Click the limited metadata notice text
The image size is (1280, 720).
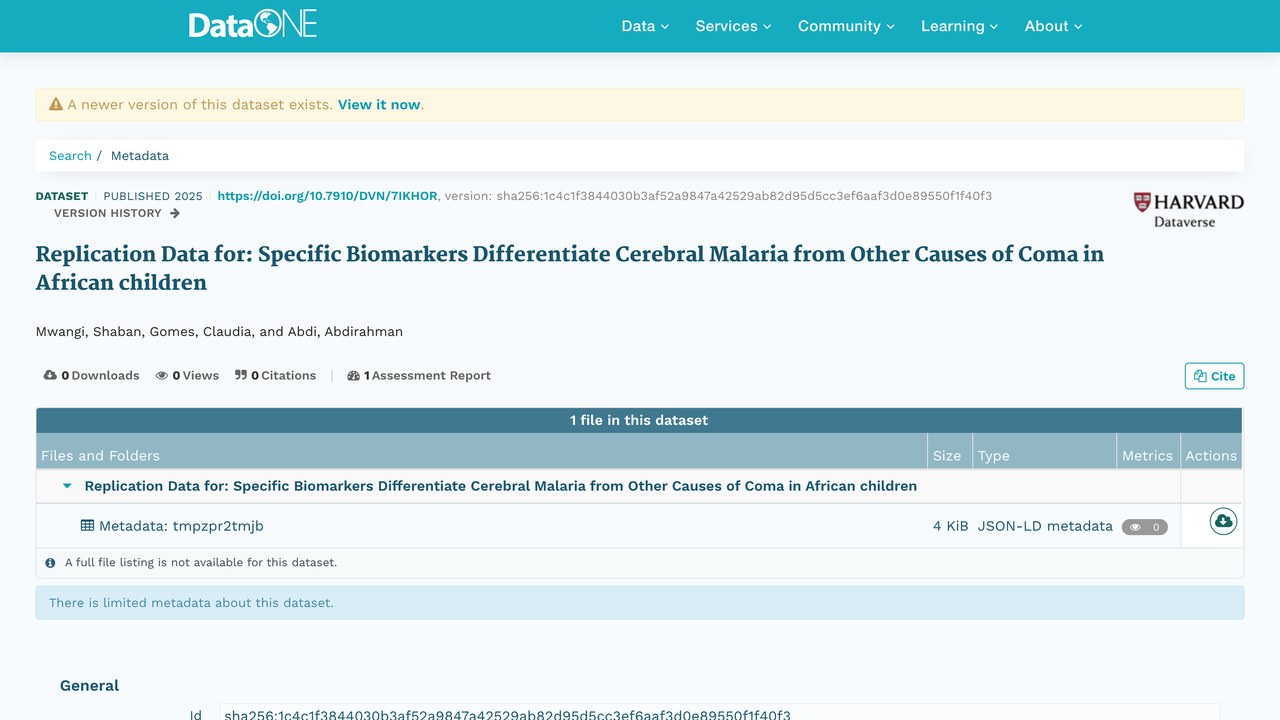(x=191, y=603)
